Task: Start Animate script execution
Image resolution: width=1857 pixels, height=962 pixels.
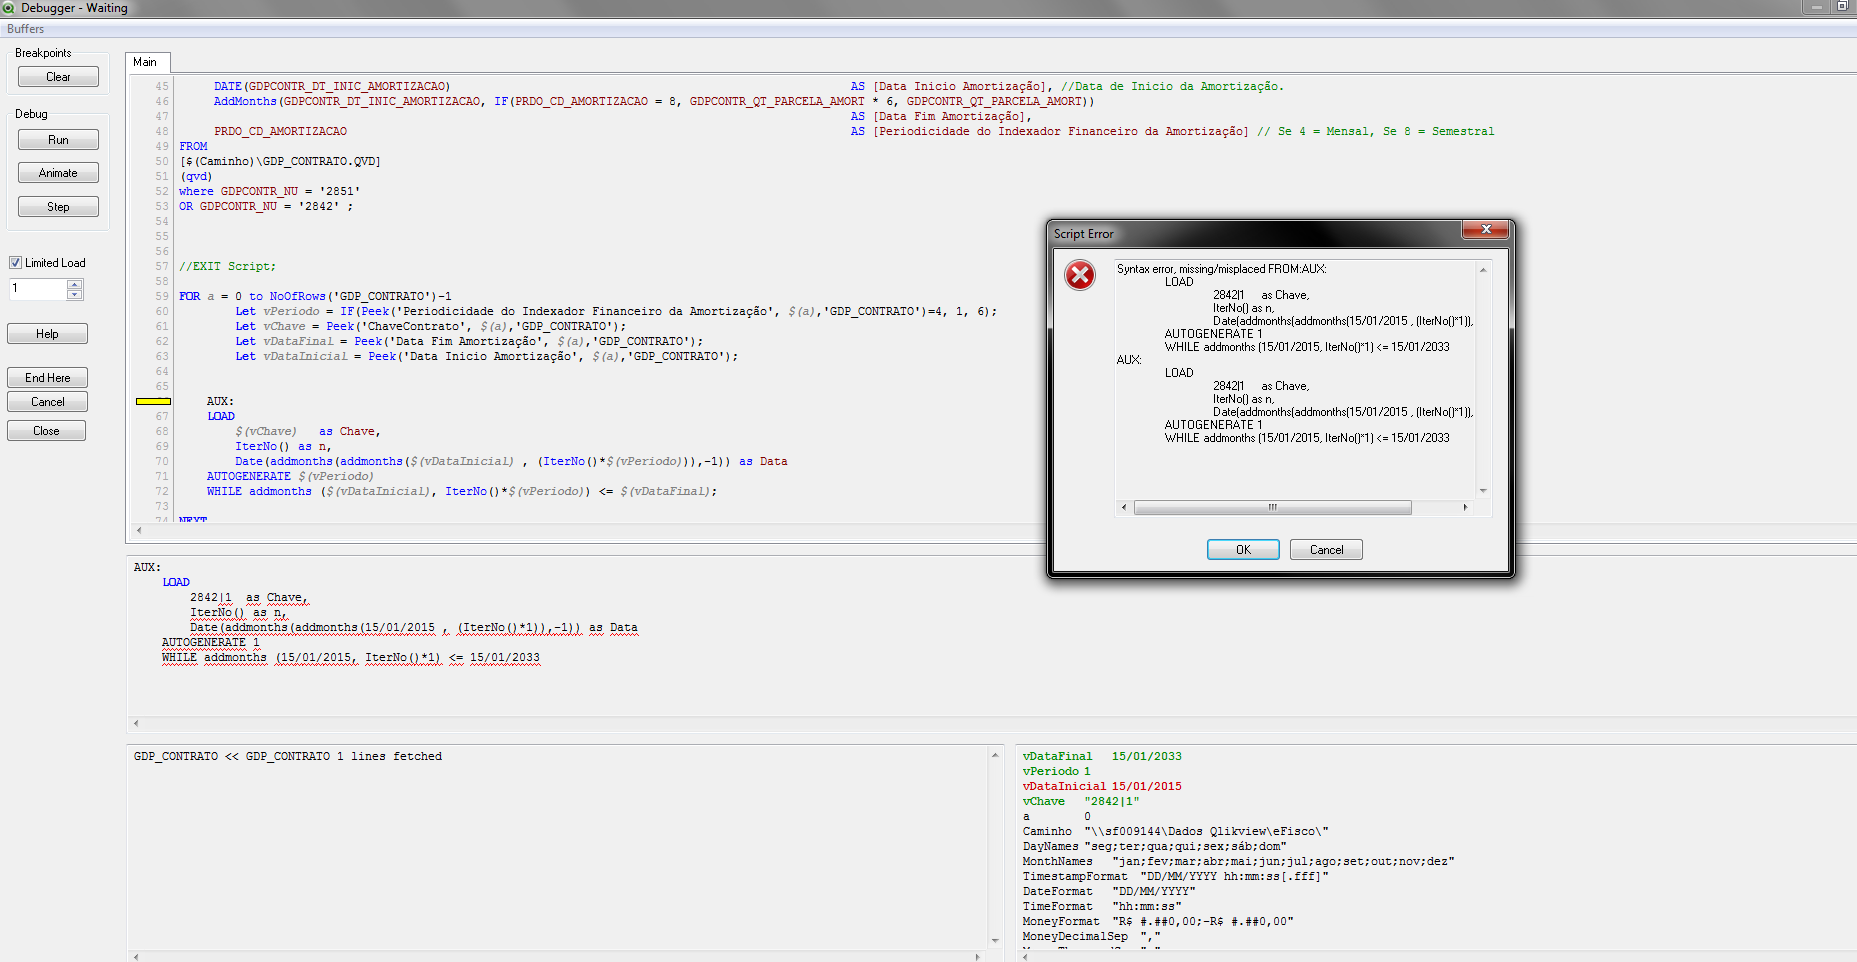Action: click(x=58, y=173)
